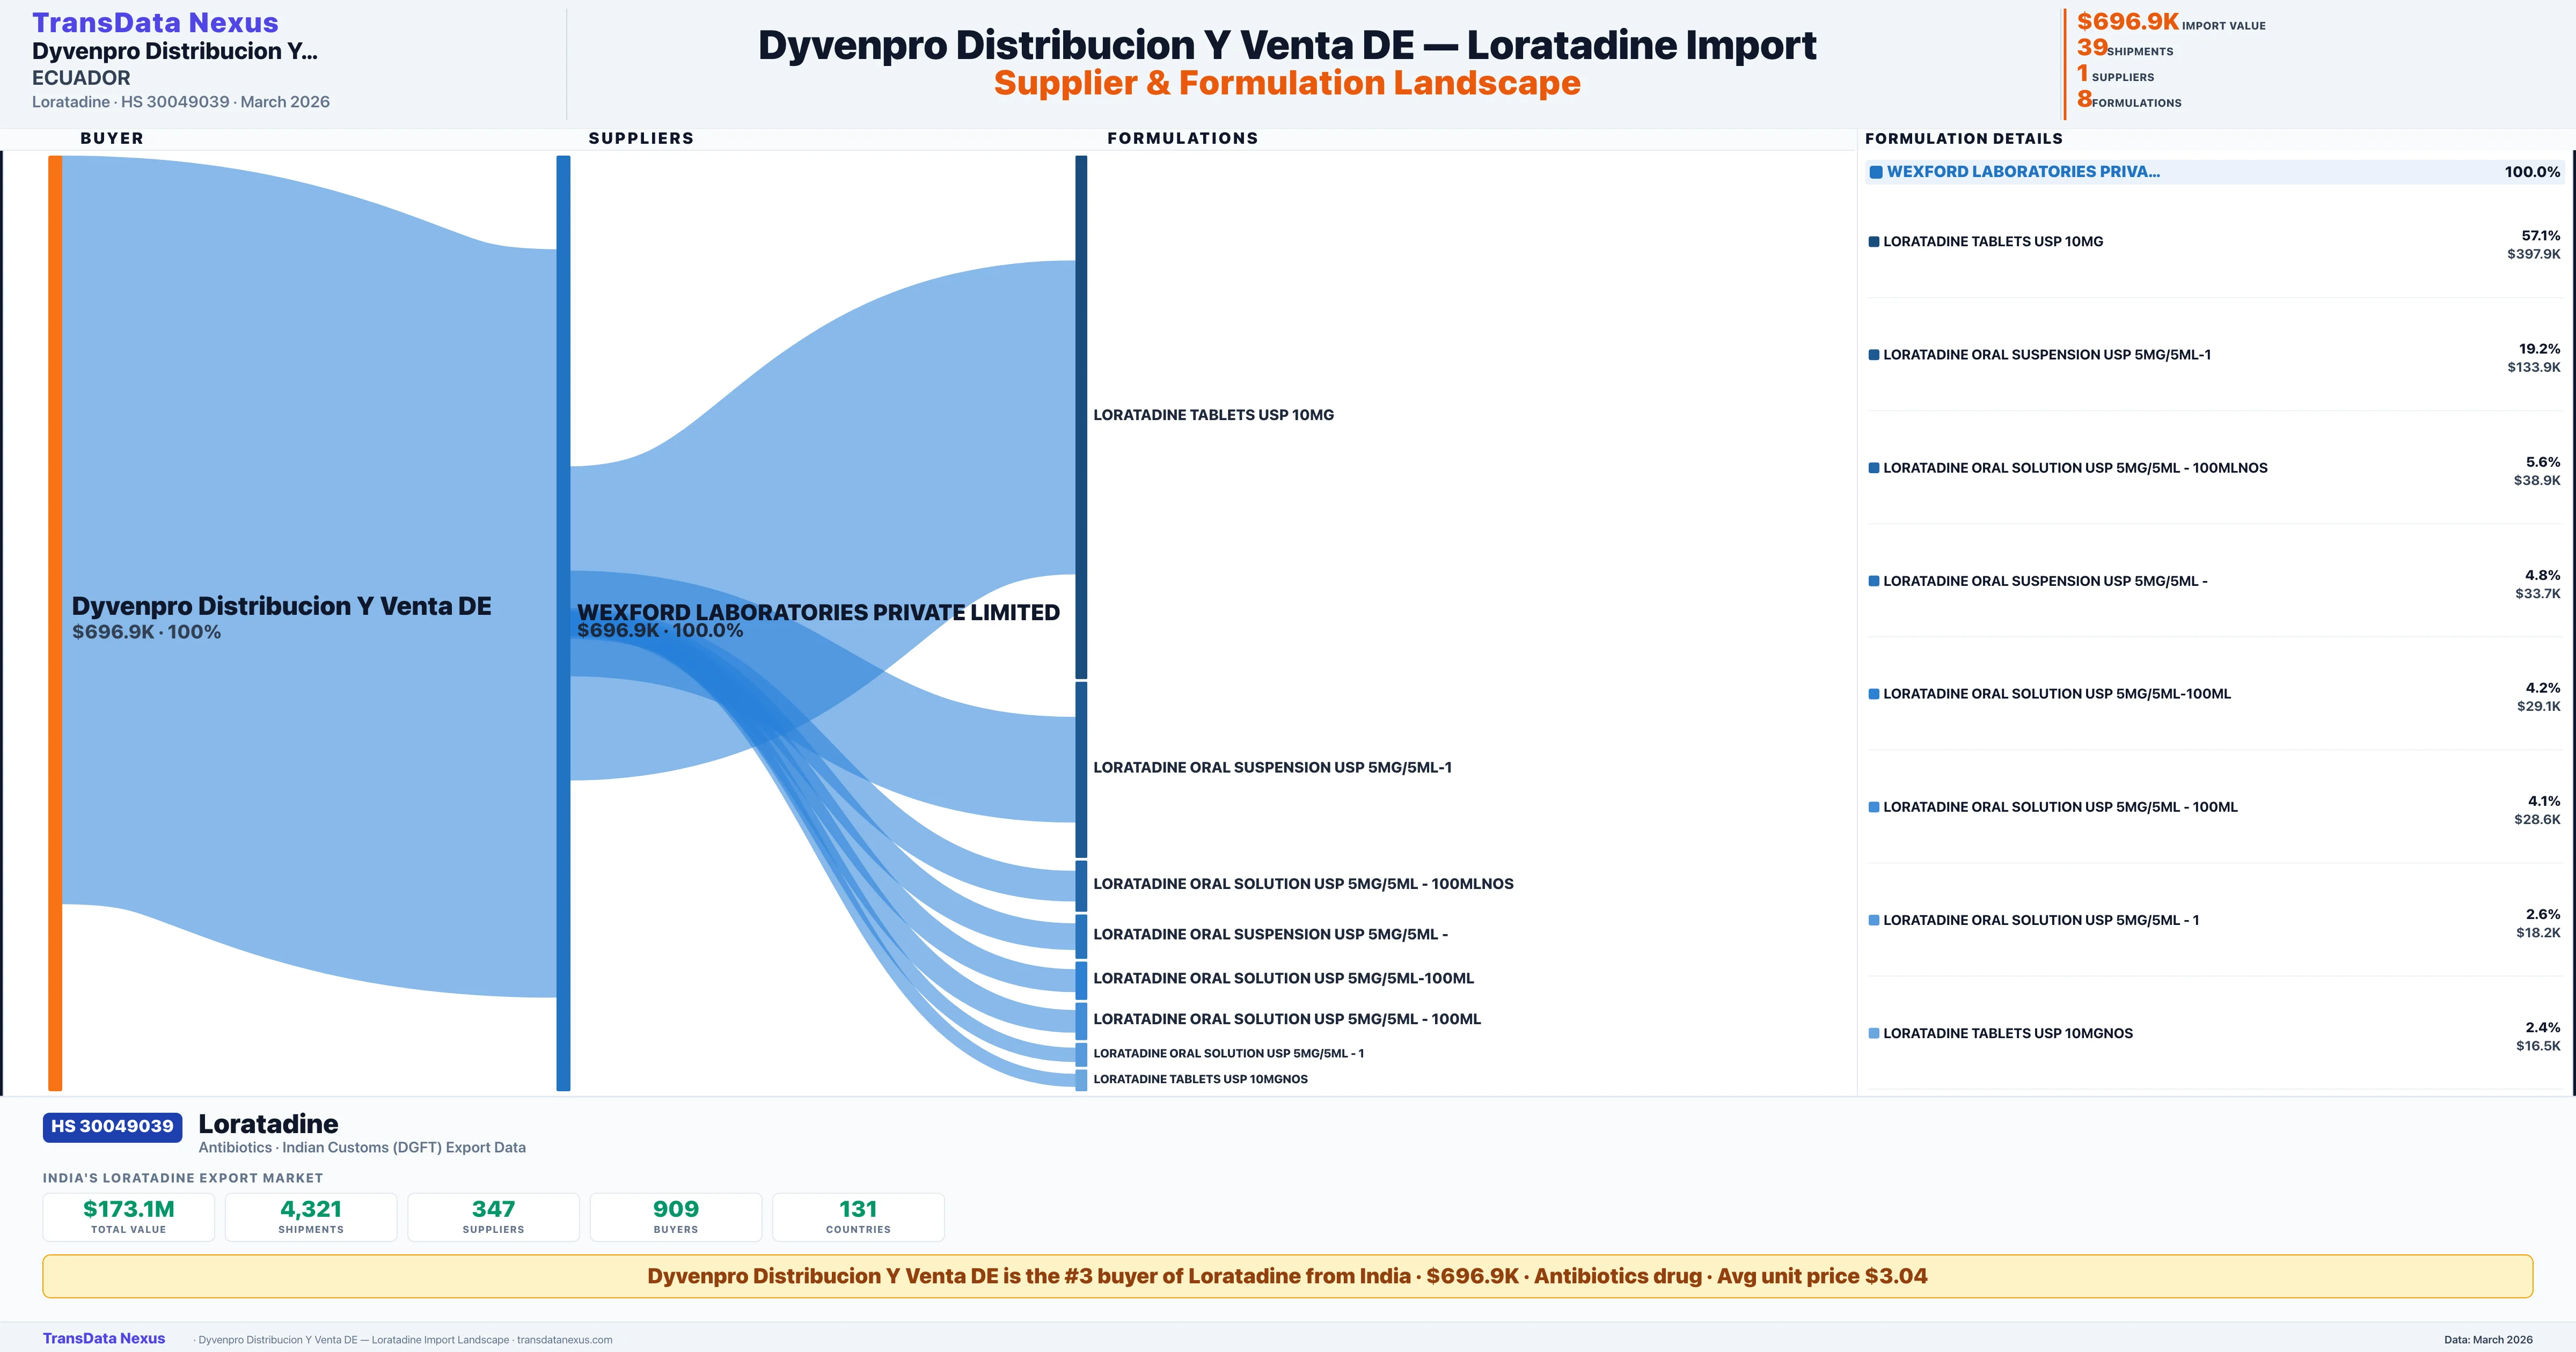Click the Oral Solution 100MLNOS legend square

[x=1874, y=468]
